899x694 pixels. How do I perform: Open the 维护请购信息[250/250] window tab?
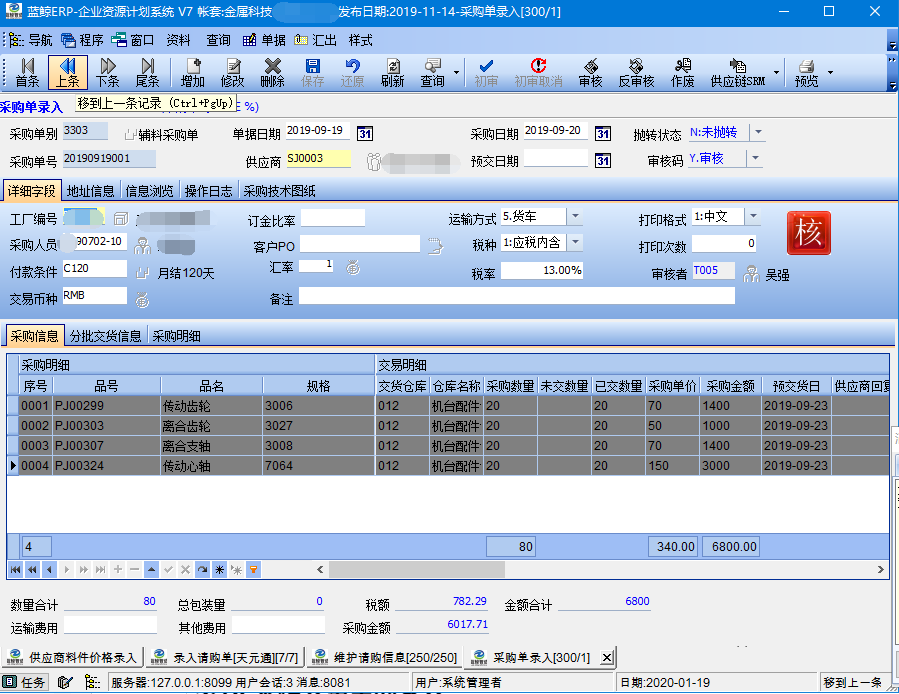click(x=387, y=657)
